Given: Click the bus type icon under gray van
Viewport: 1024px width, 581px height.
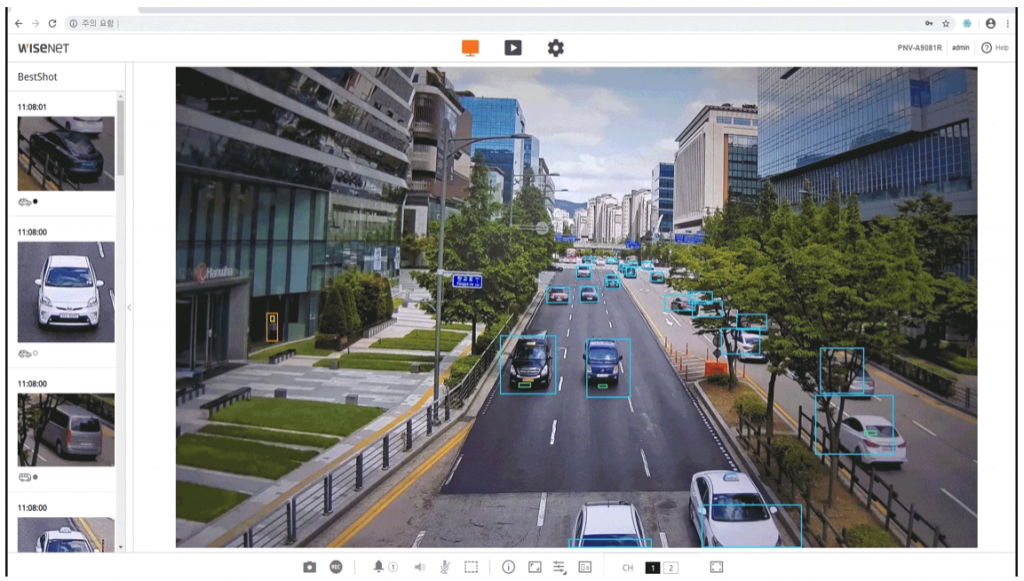Looking at the screenshot, I should pyautogui.click(x=25, y=477).
